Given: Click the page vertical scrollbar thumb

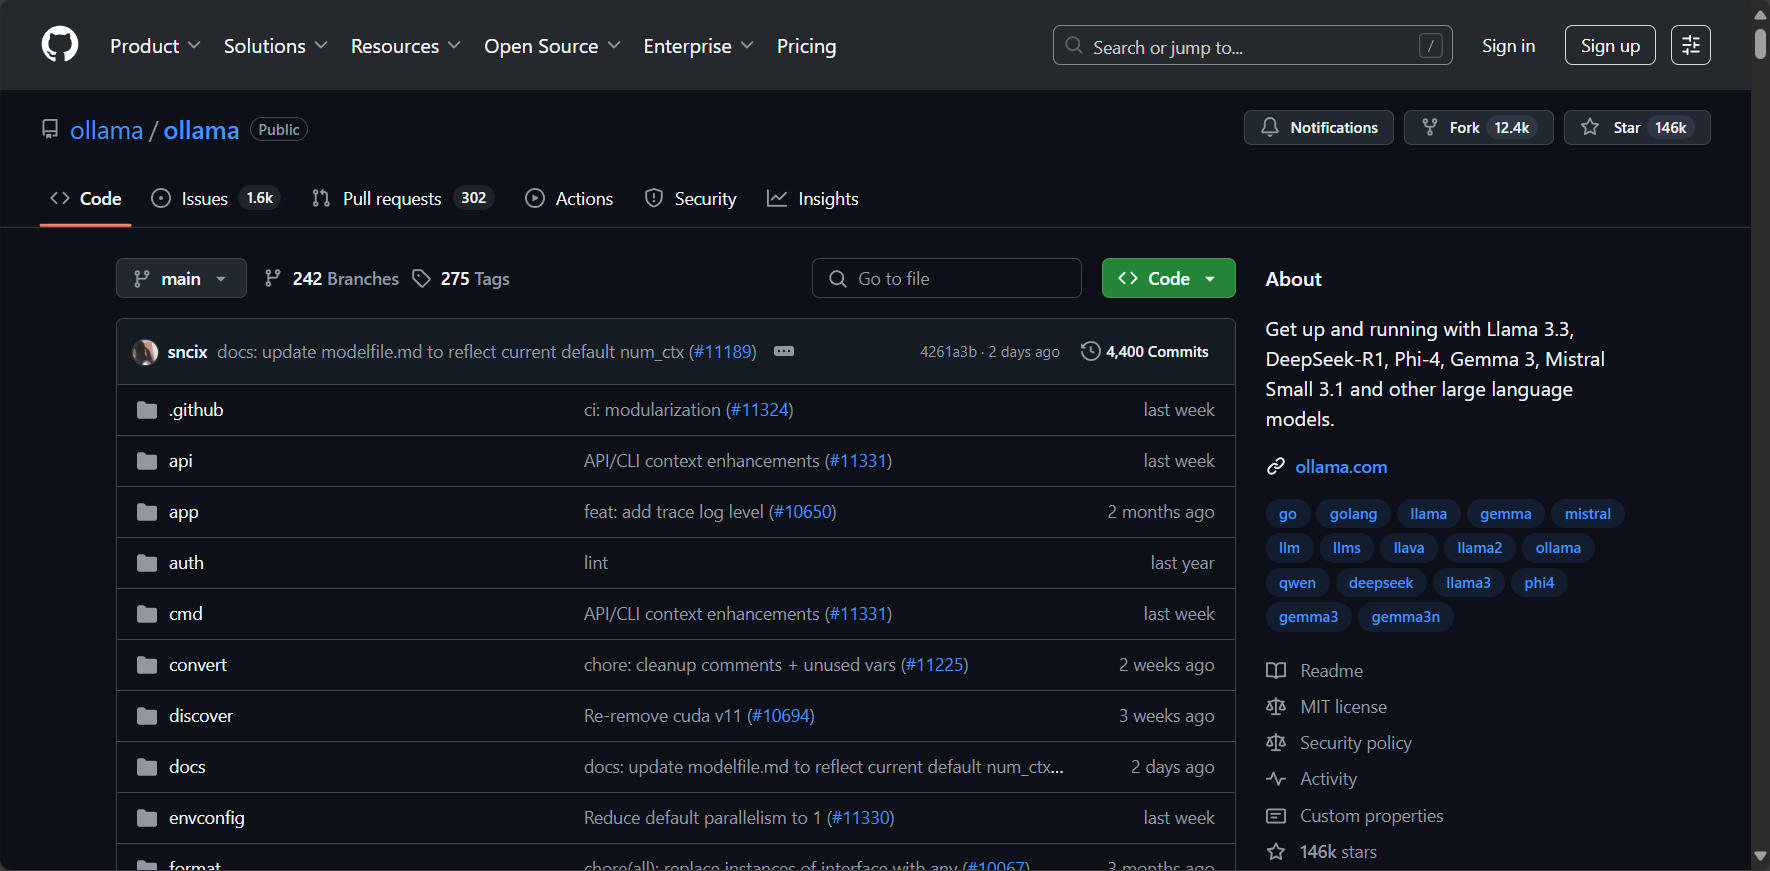Looking at the screenshot, I should (x=1760, y=43).
